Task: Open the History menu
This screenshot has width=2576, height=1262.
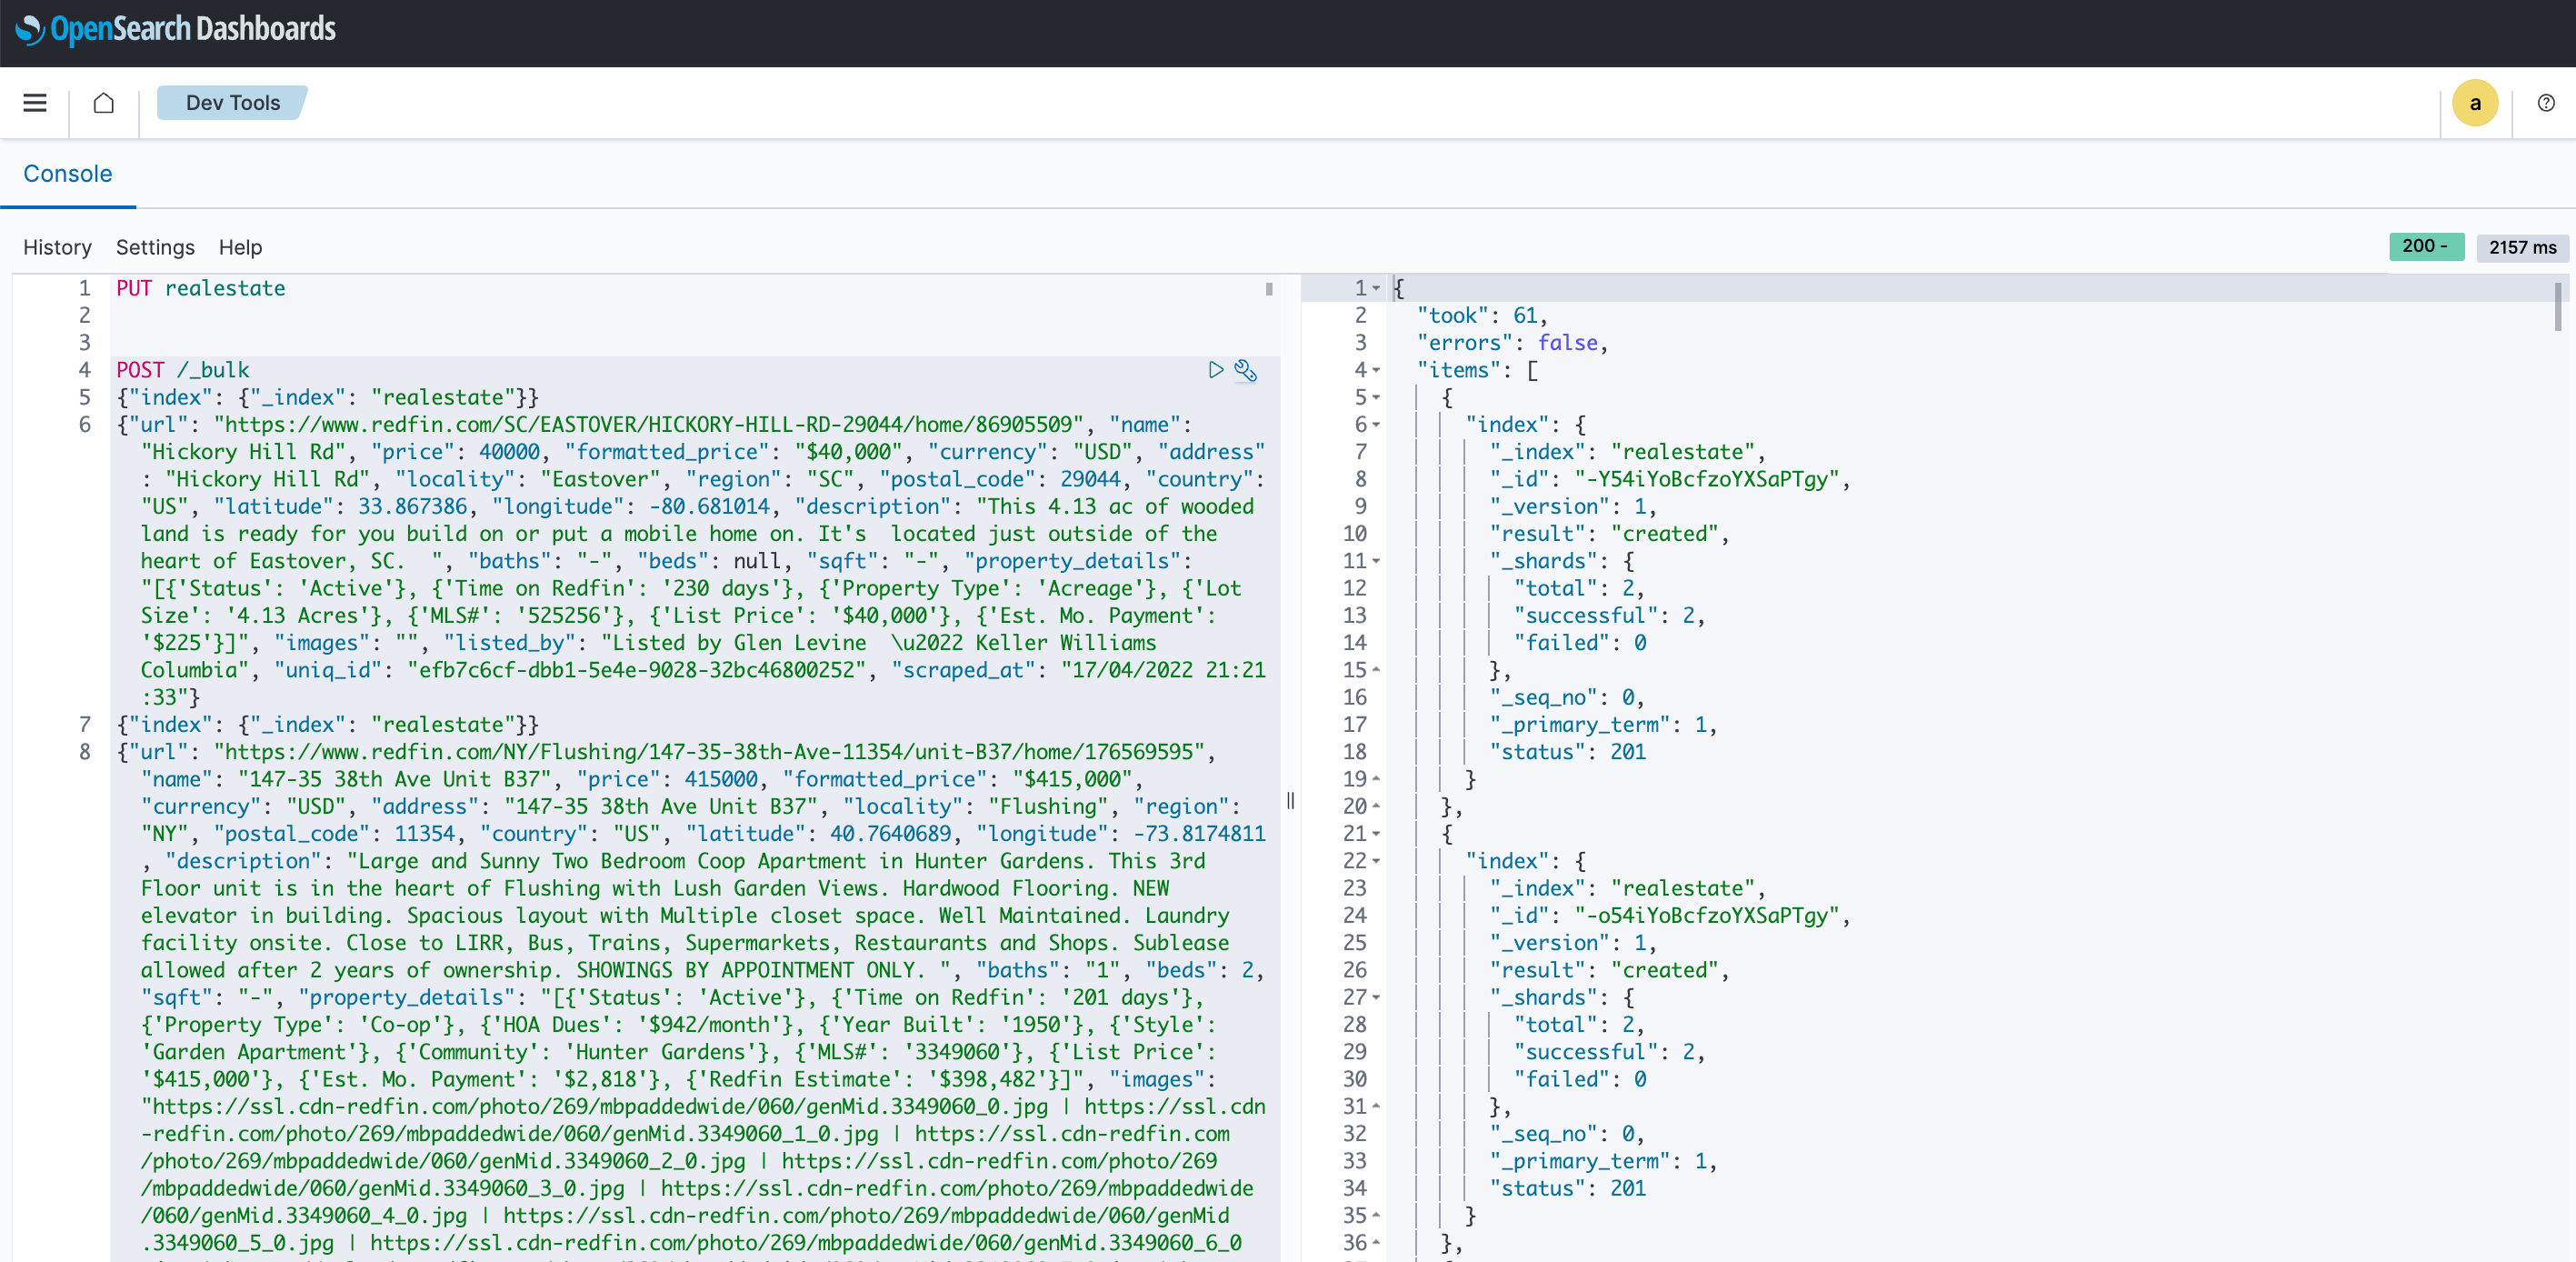Action: [57, 247]
